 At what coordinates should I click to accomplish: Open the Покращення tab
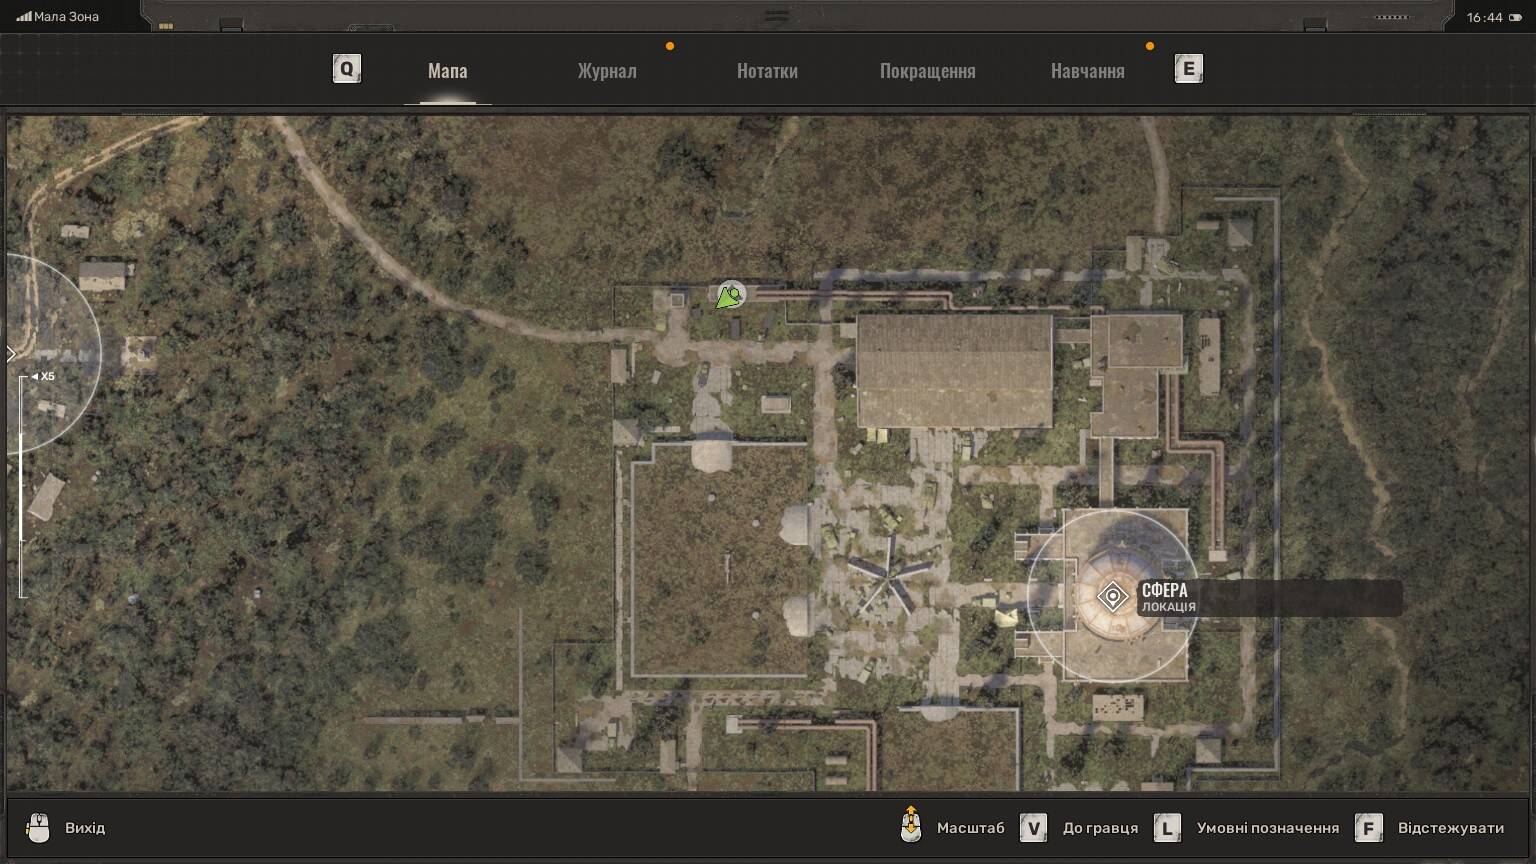[928, 71]
